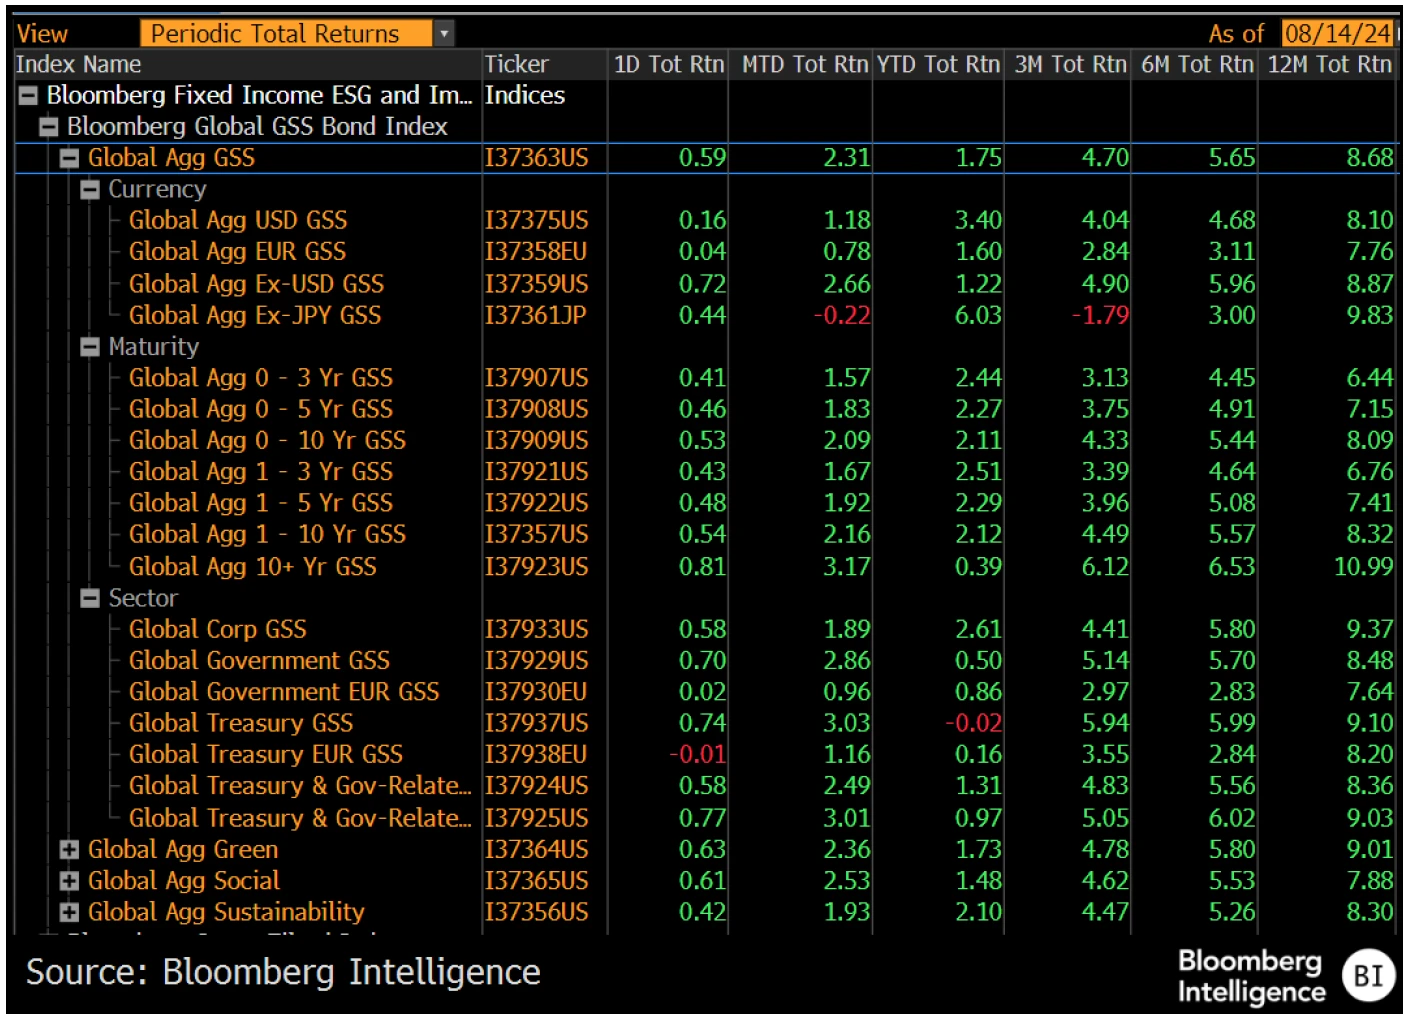This screenshot has width=1413, height=1021.
Task: Collapse the Sector group
Action: [x=90, y=598]
